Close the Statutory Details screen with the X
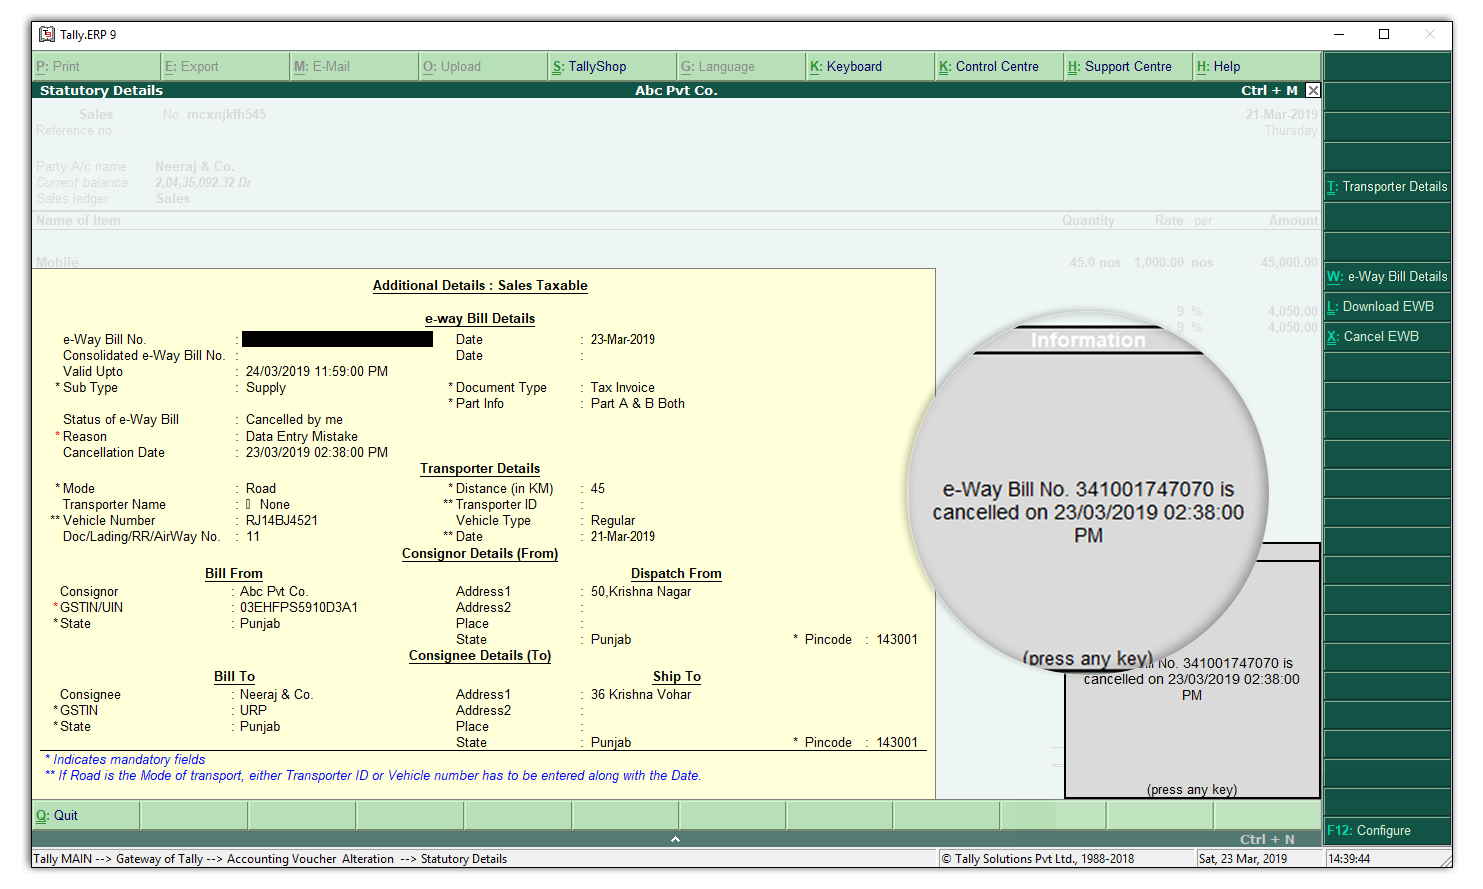Image resolution: width=1483 pixels, height=889 pixels. point(1313,90)
